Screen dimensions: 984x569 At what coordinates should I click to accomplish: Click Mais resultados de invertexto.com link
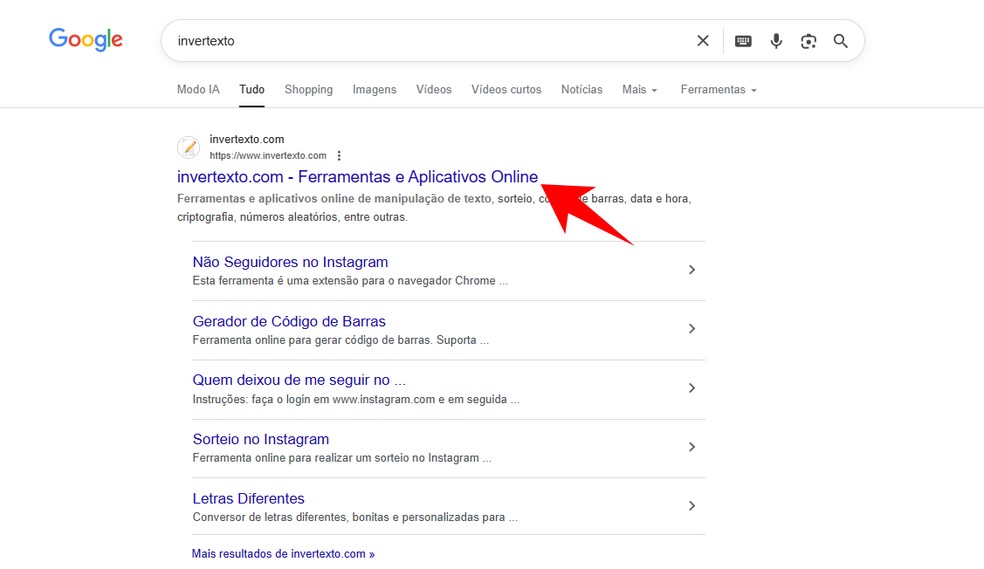click(283, 554)
